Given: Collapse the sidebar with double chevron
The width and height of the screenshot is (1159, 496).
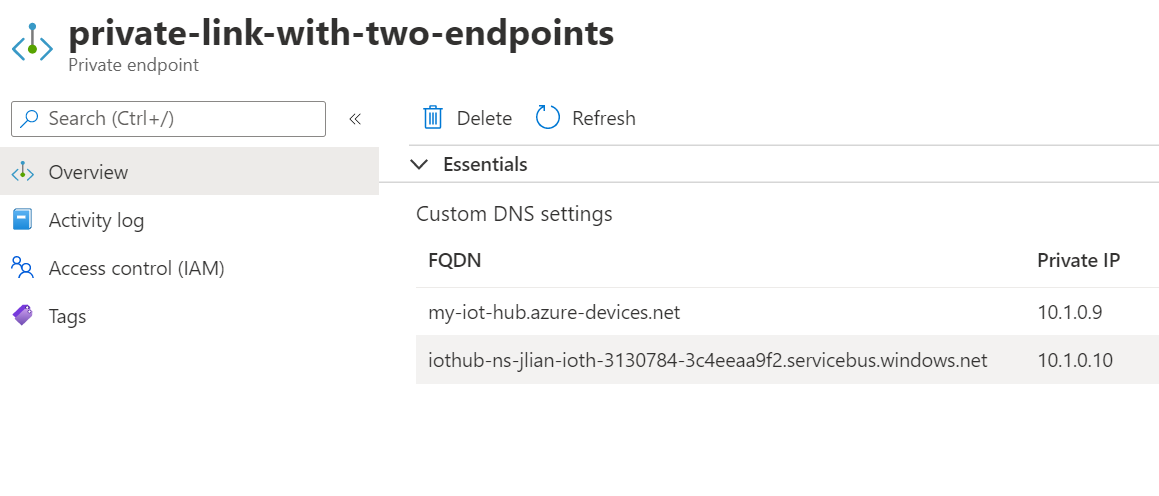Looking at the screenshot, I should [354, 118].
